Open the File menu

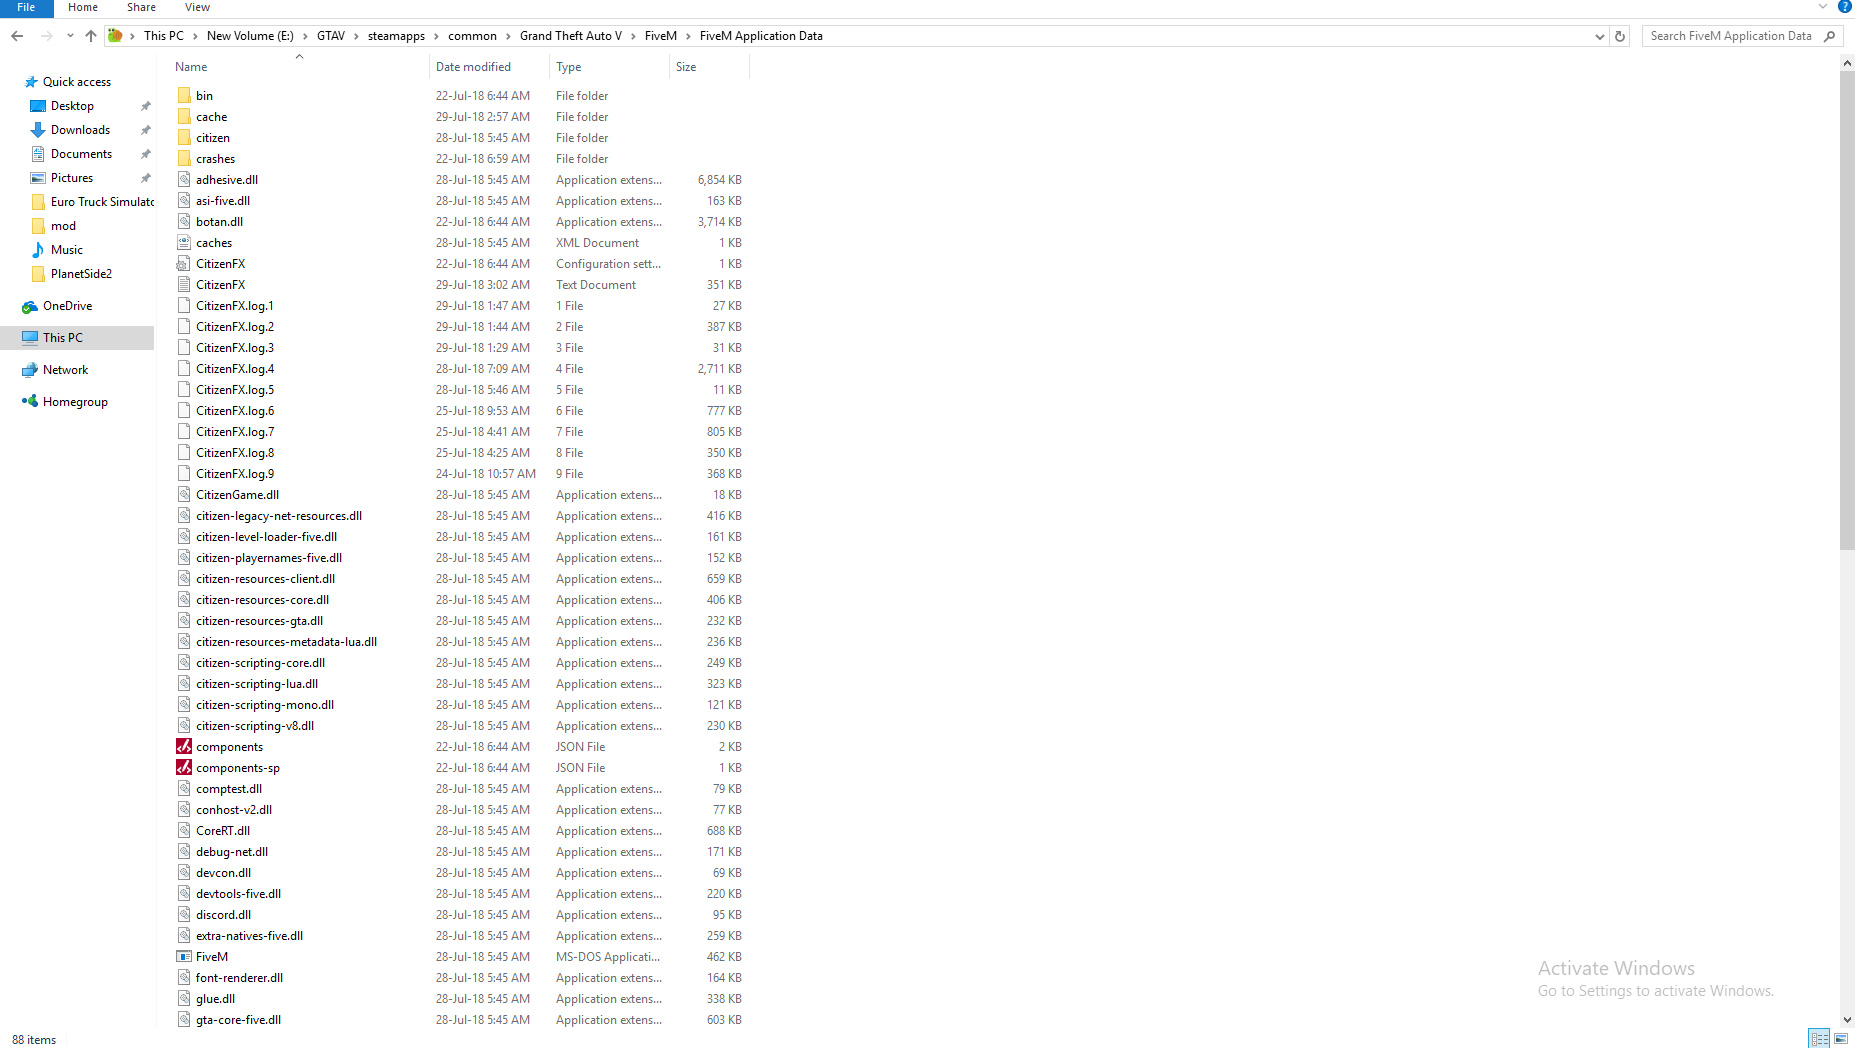pos(26,8)
